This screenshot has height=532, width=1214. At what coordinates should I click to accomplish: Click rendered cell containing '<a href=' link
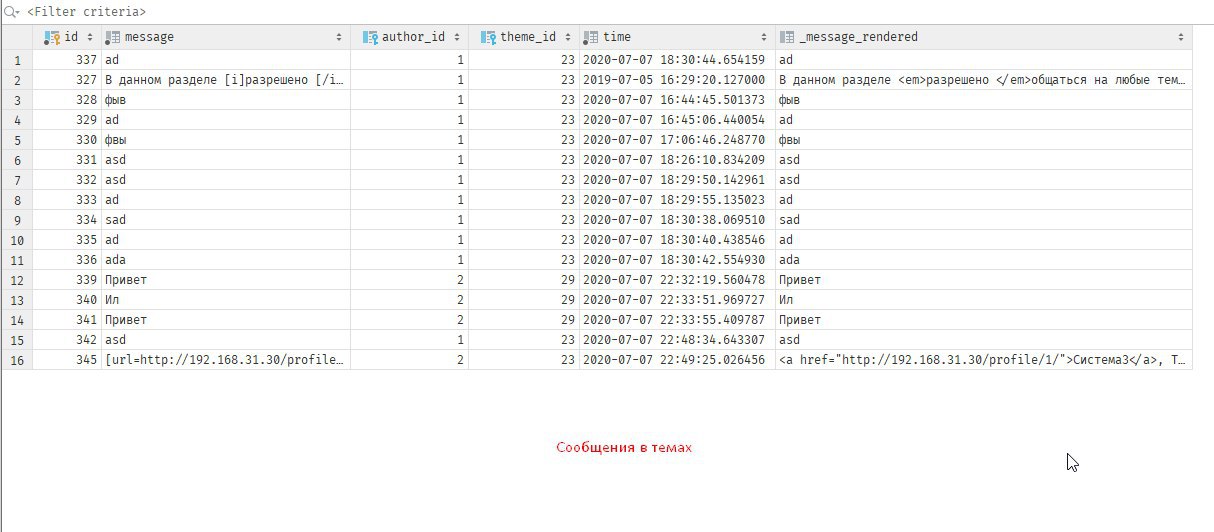pyautogui.click(x=984, y=360)
